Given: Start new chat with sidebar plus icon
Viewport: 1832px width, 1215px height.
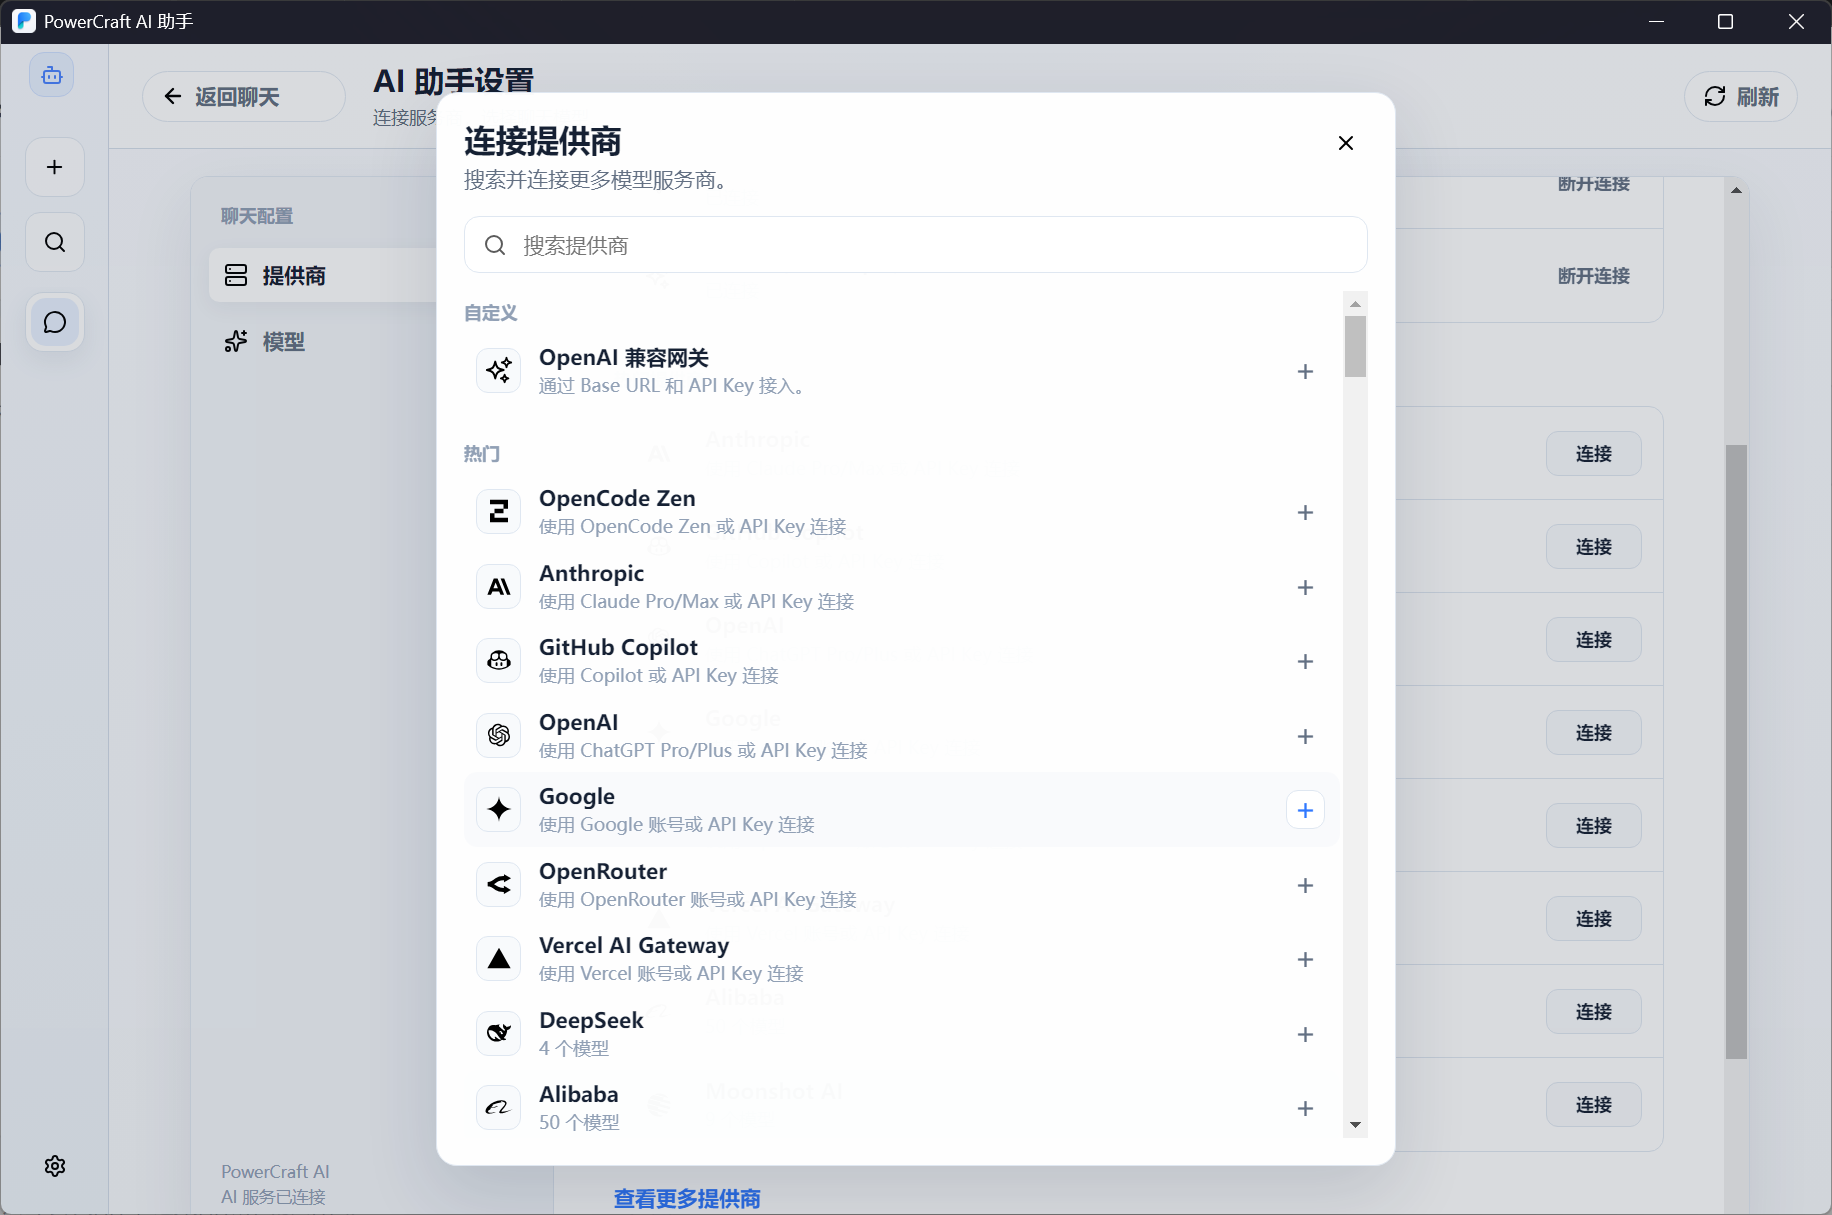Looking at the screenshot, I should click(55, 167).
